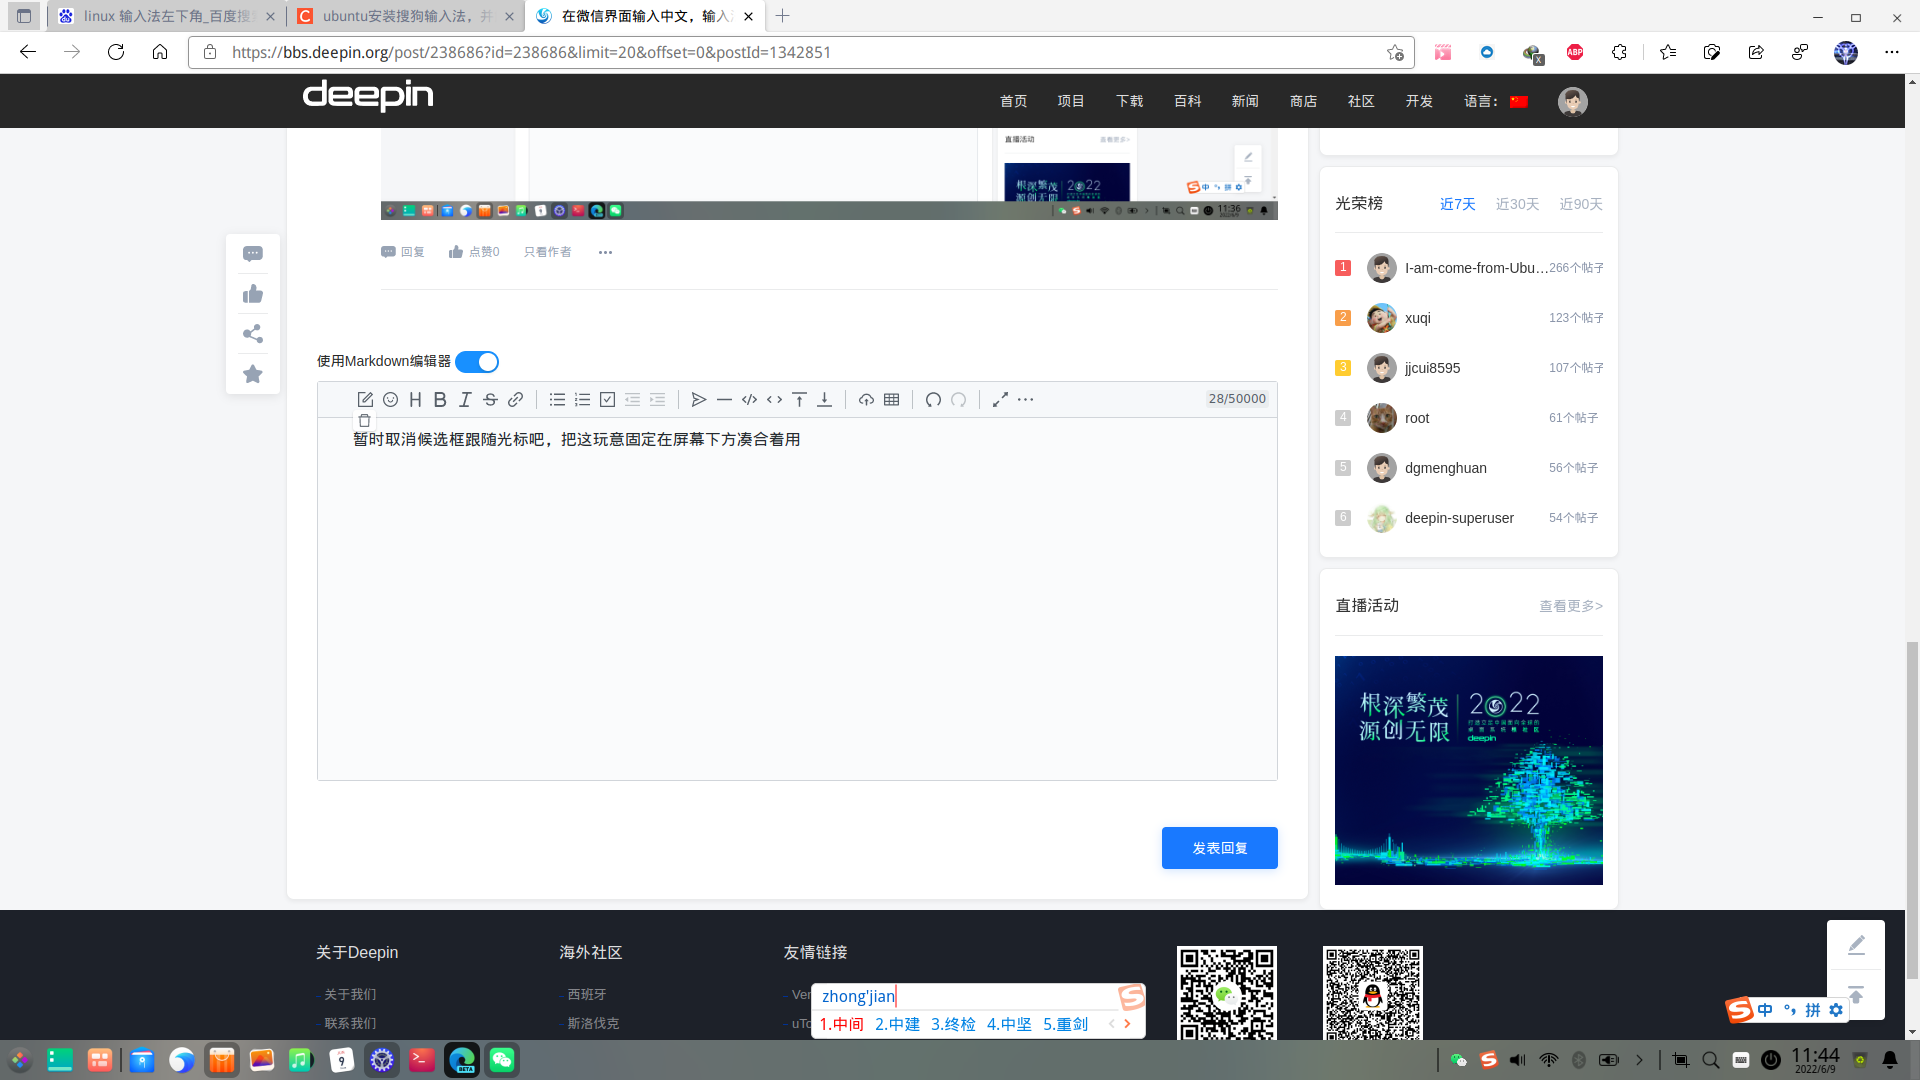Insert an ordered list
The image size is (1920, 1080).
(x=582, y=399)
